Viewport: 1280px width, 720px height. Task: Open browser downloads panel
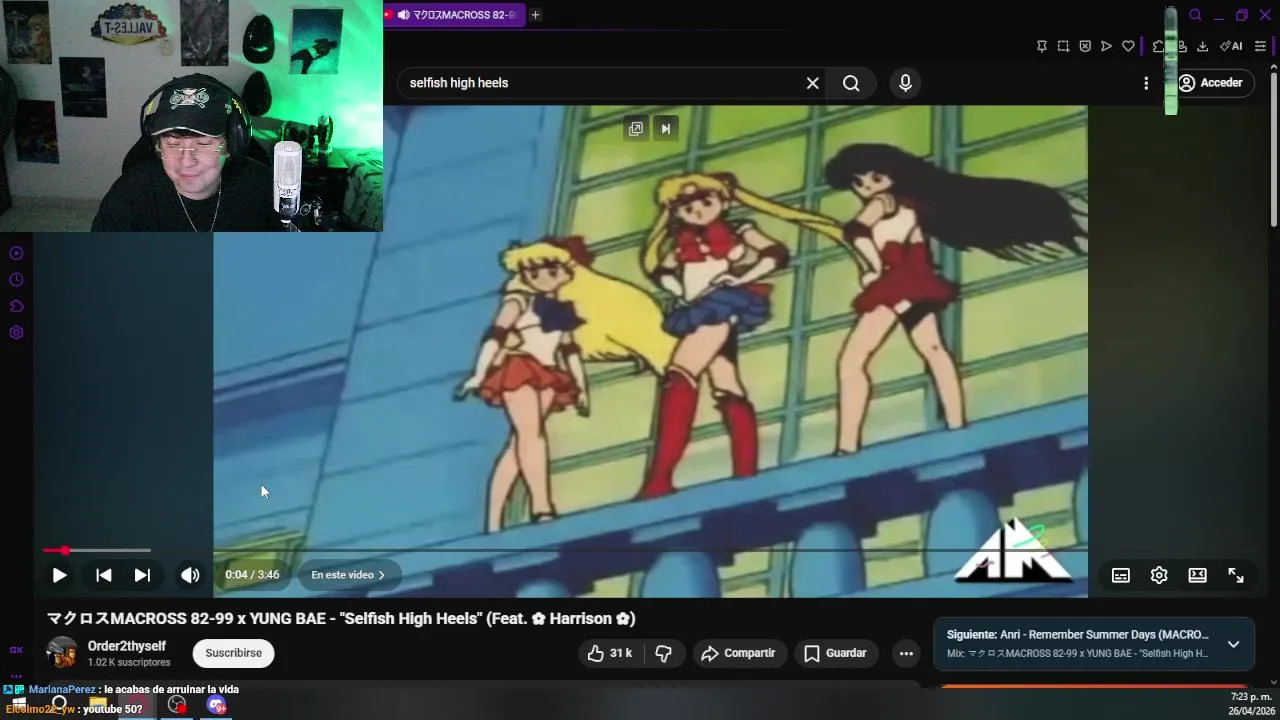click(1202, 46)
